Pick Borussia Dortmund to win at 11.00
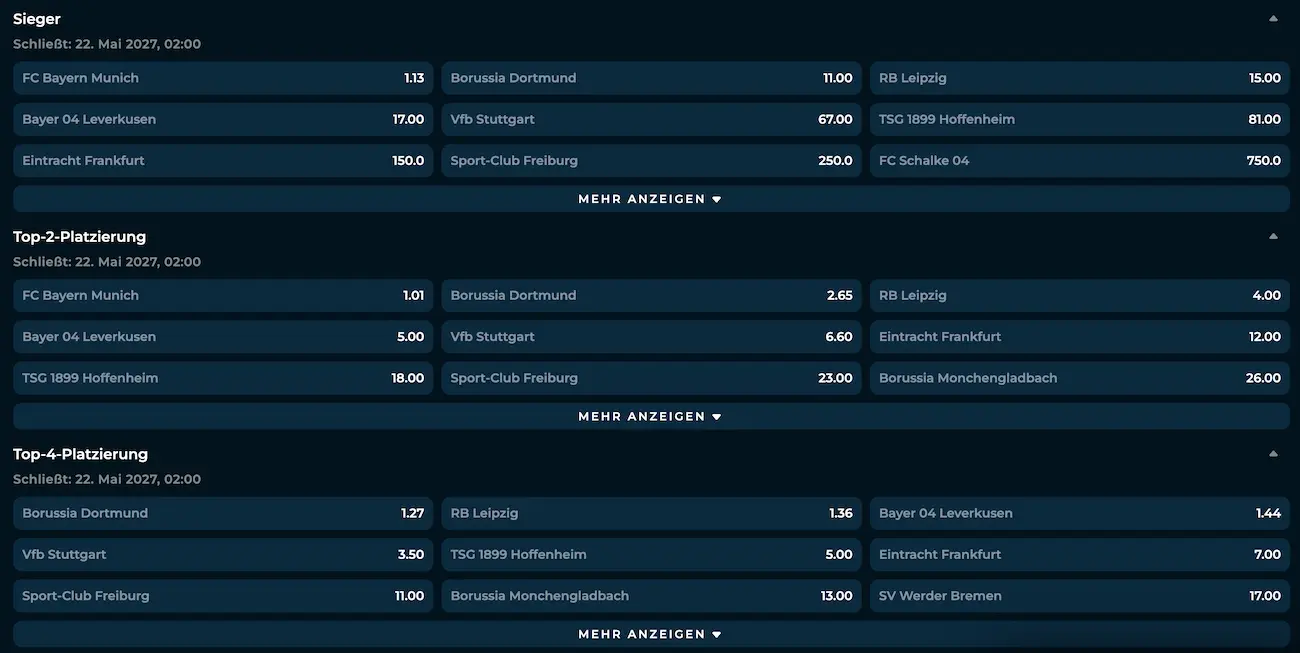Screen dimensions: 1300x653 click(x=651, y=78)
